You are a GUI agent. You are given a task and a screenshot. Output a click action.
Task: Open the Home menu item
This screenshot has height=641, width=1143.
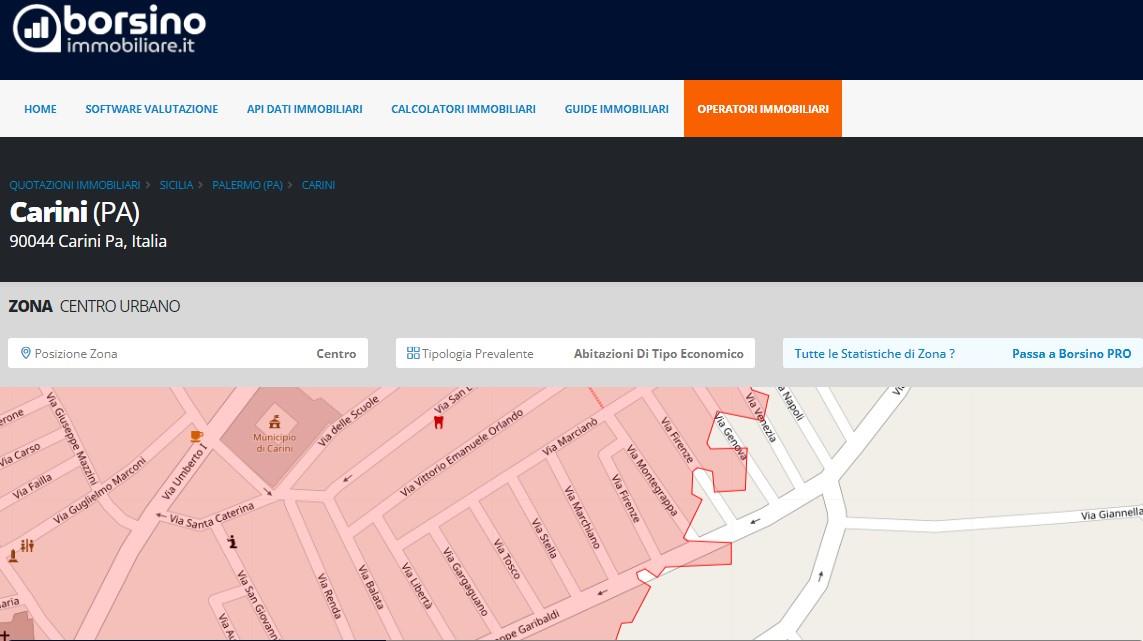tap(40, 109)
